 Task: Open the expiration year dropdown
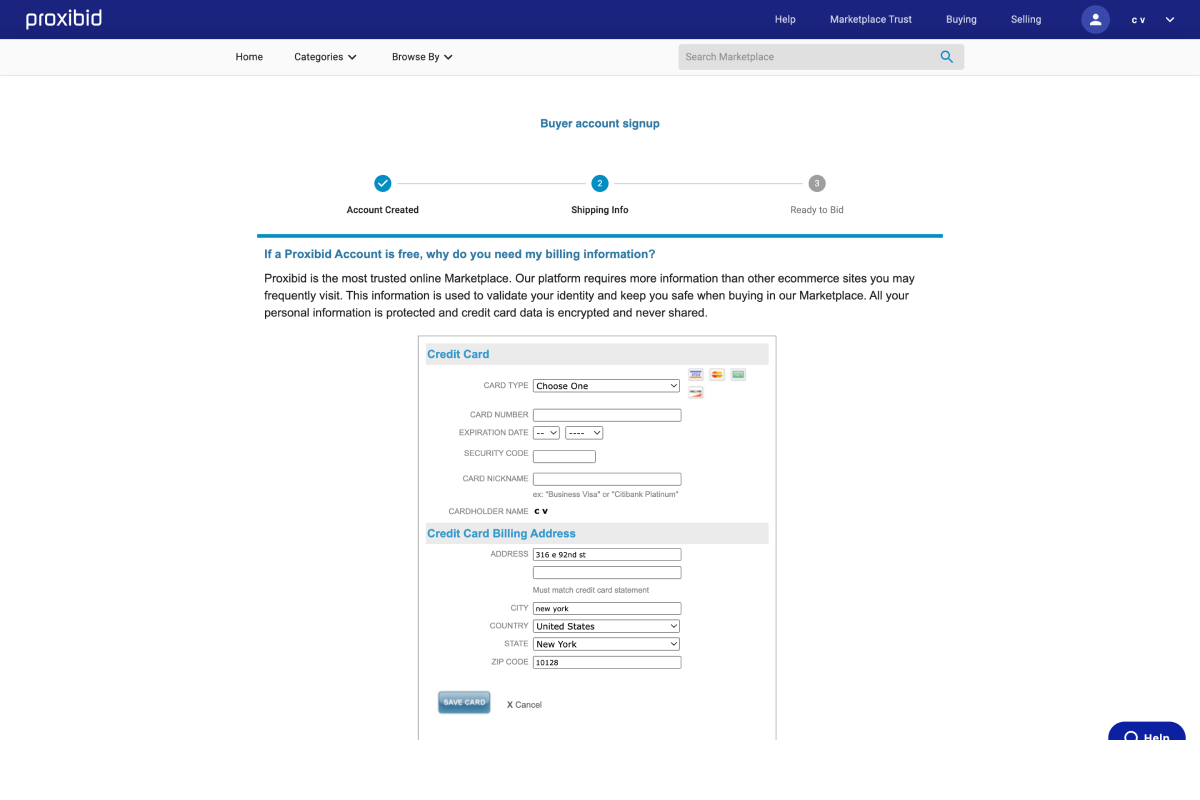pyautogui.click(x=584, y=433)
